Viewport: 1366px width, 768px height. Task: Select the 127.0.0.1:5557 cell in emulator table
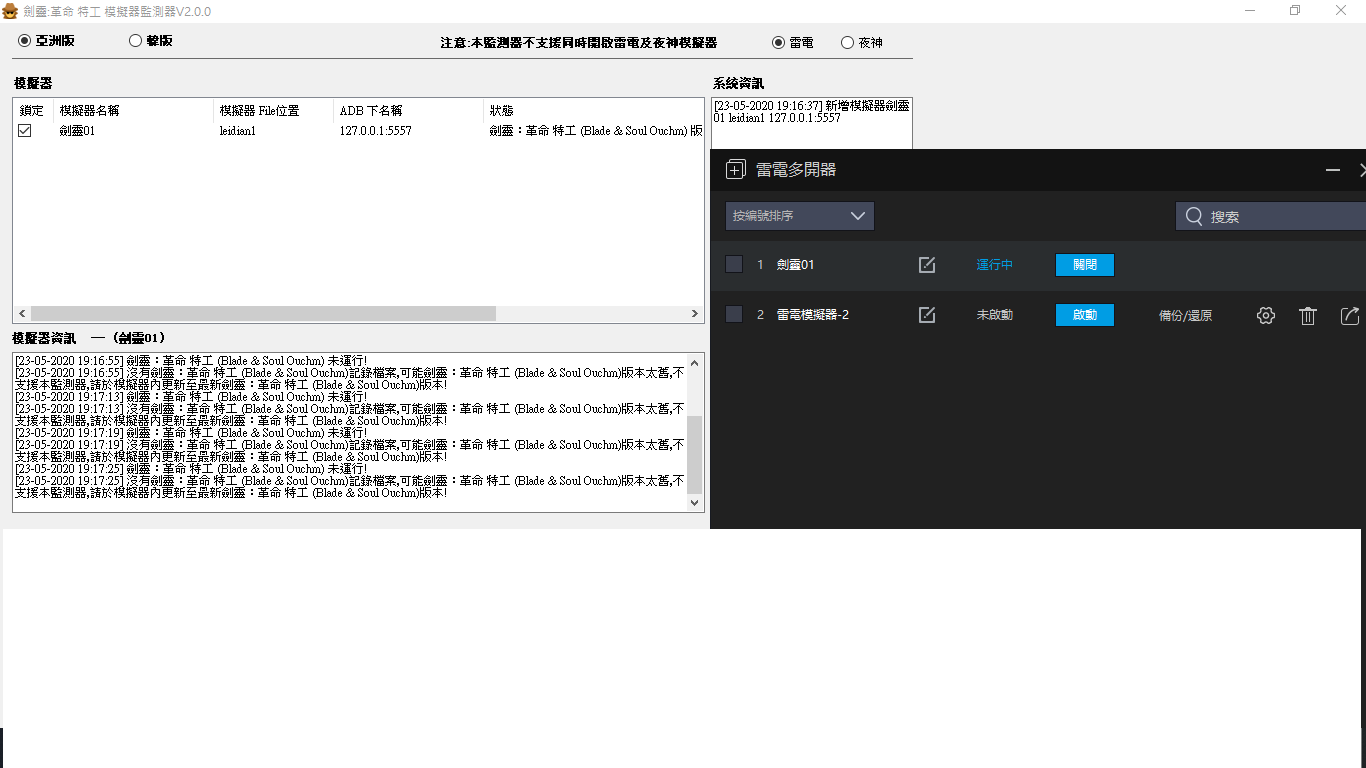point(375,130)
